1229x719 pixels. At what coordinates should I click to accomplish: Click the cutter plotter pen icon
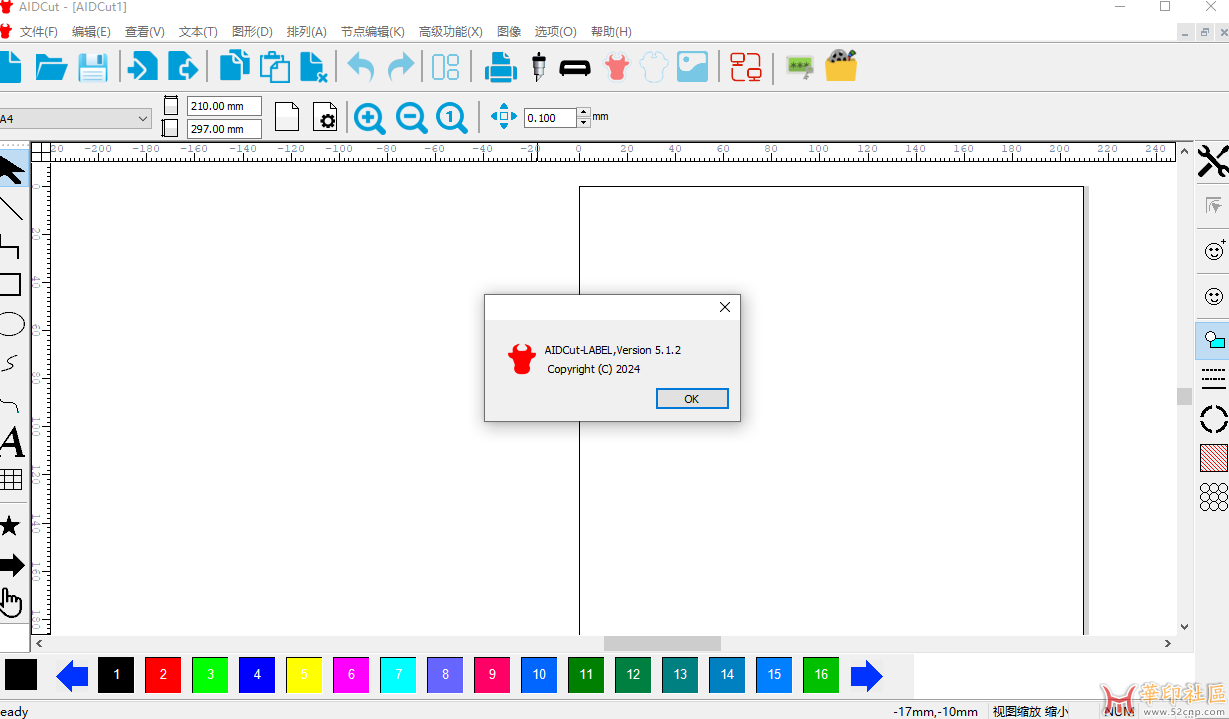coord(539,67)
